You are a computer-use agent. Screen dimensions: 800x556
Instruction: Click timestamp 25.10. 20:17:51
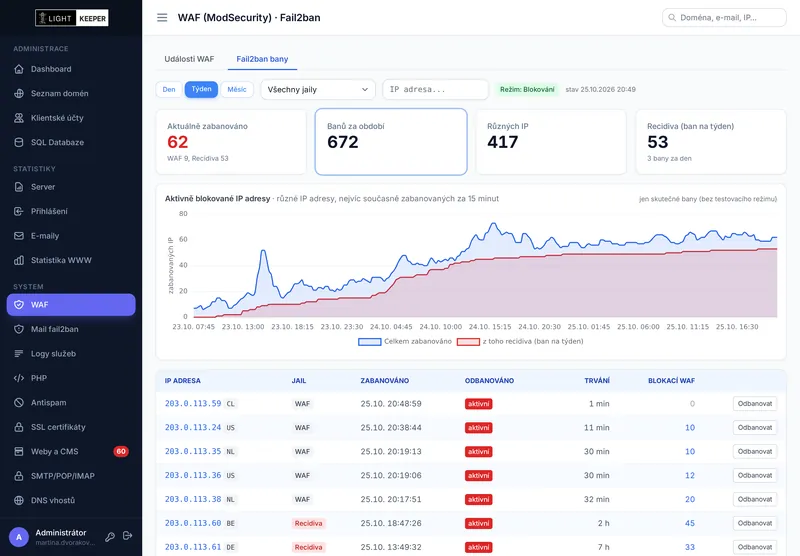tap(391, 499)
